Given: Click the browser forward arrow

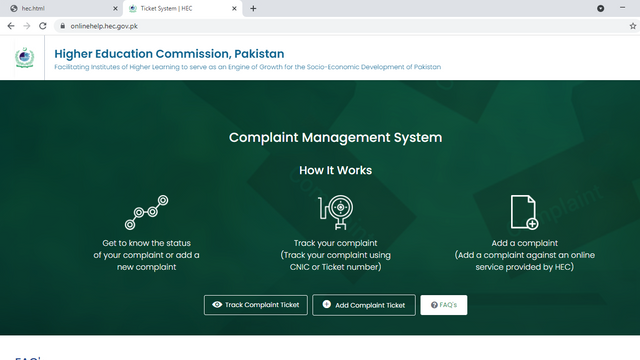Looking at the screenshot, I should tap(27, 26).
